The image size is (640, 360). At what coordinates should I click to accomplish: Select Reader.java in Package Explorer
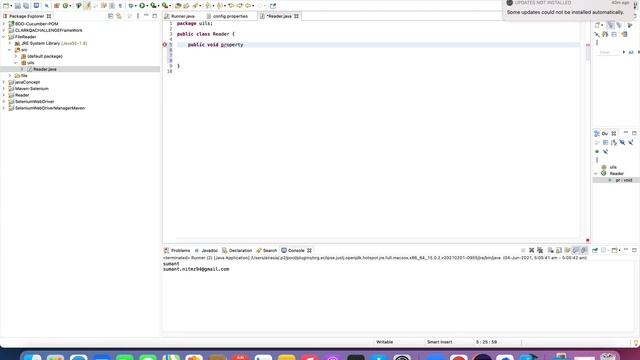(x=44, y=69)
